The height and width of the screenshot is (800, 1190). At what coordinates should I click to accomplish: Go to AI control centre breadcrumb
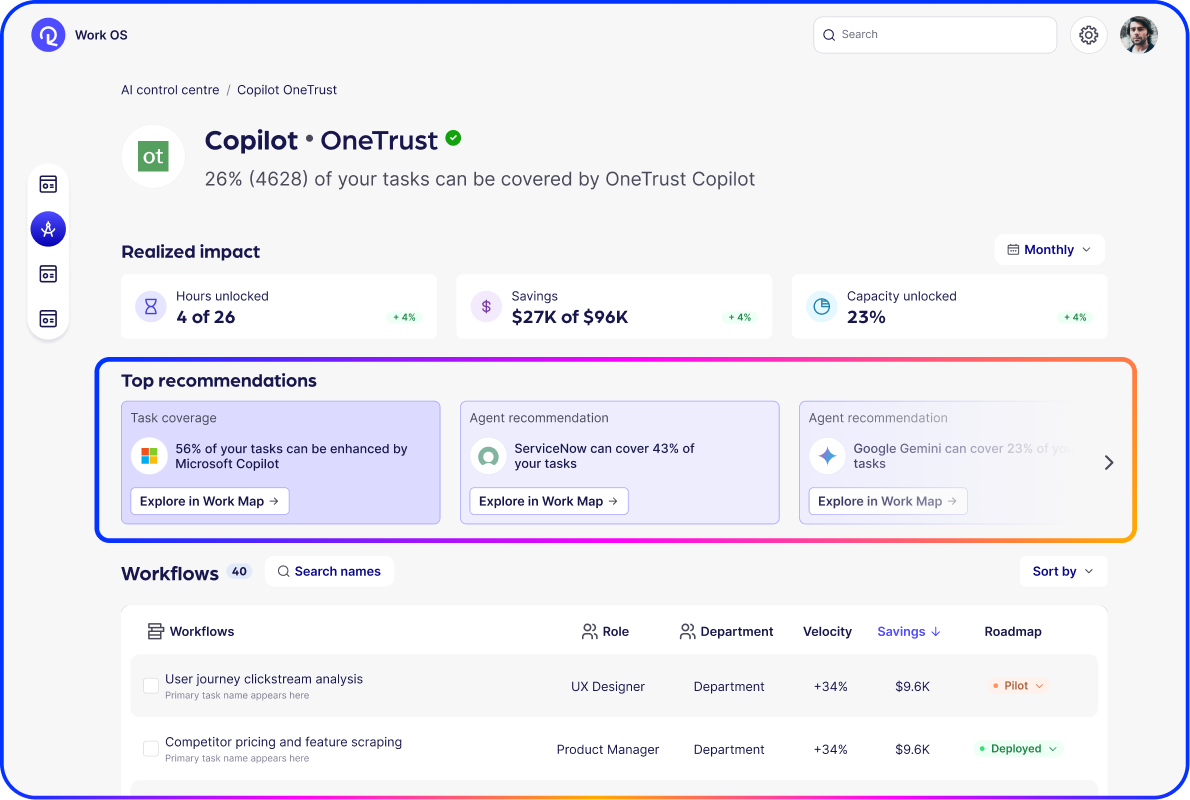pyautogui.click(x=170, y=90)
